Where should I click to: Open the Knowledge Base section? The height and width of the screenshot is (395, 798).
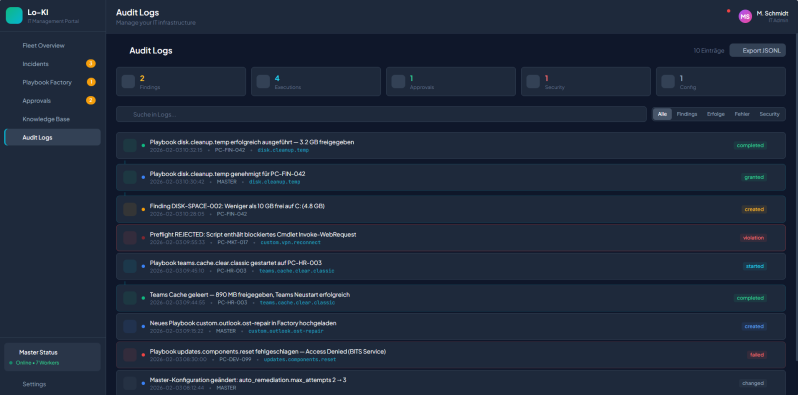(52, 119)
